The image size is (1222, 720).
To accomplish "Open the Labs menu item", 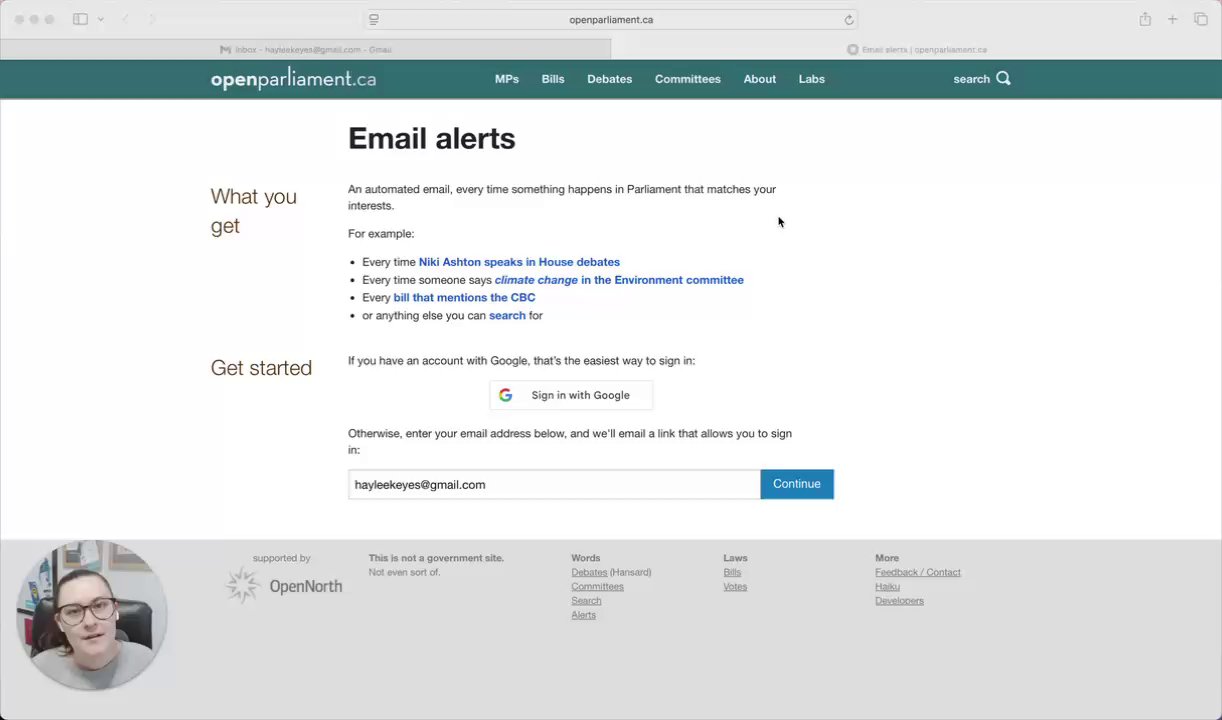I will click(x=811, y=79).
